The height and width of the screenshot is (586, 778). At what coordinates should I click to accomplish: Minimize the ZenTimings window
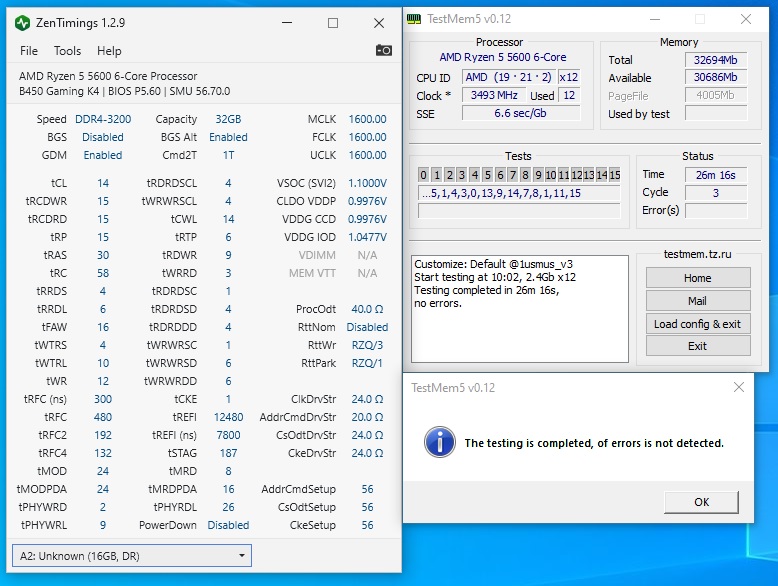pyautogui.click(x=287, y=23)
